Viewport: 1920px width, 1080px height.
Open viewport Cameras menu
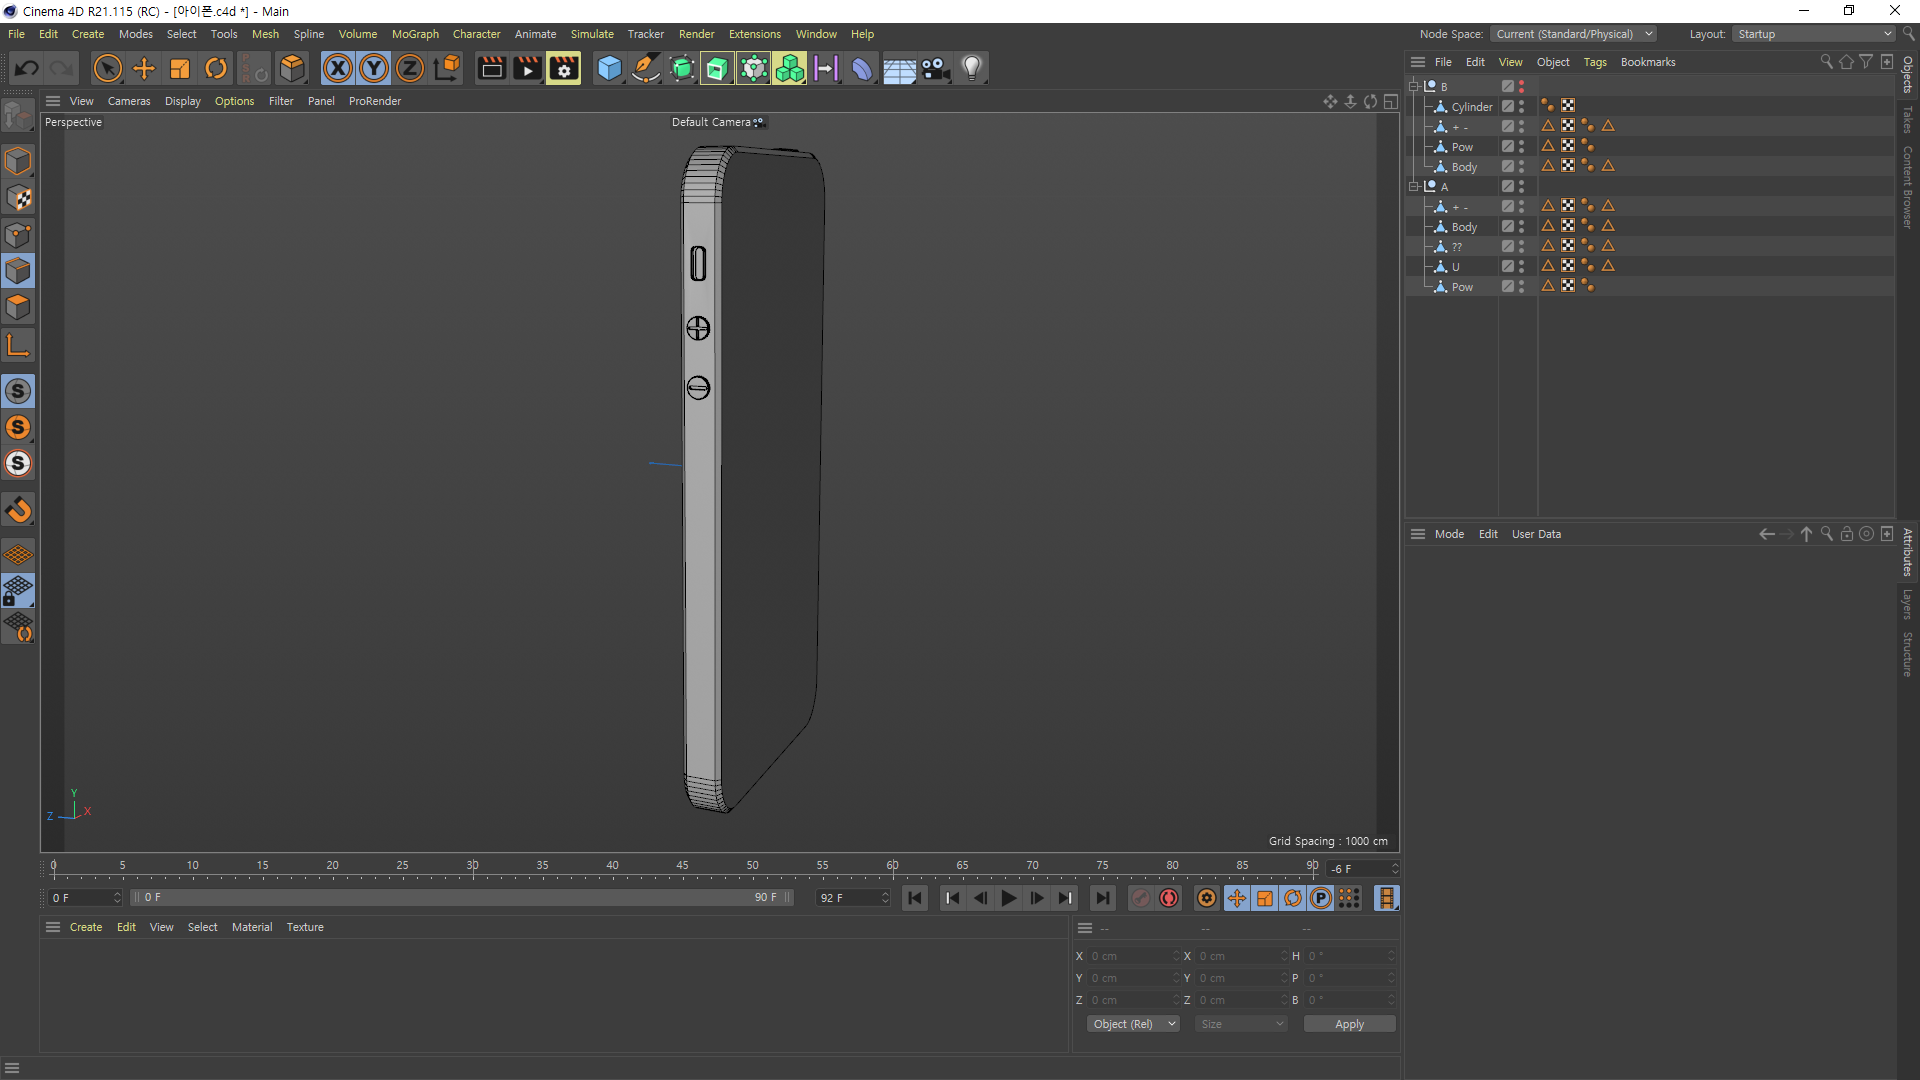[x=129, y=101]
